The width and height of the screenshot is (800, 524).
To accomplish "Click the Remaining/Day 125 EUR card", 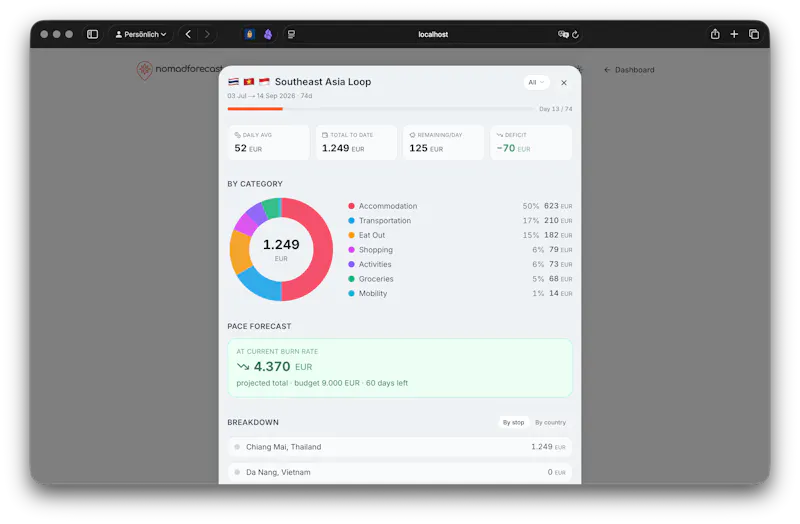I will 443,142.
